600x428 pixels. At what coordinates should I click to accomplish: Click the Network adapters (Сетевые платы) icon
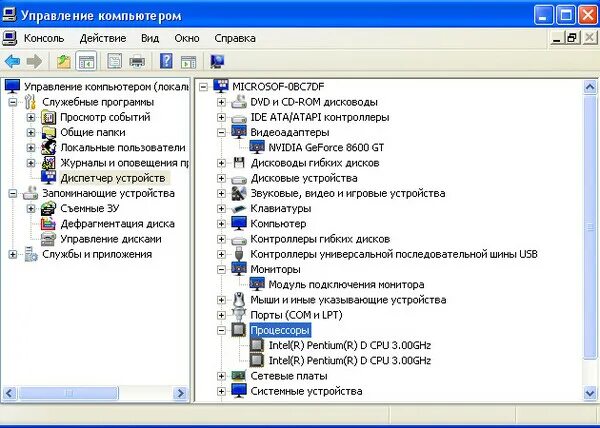pos(239,376)
